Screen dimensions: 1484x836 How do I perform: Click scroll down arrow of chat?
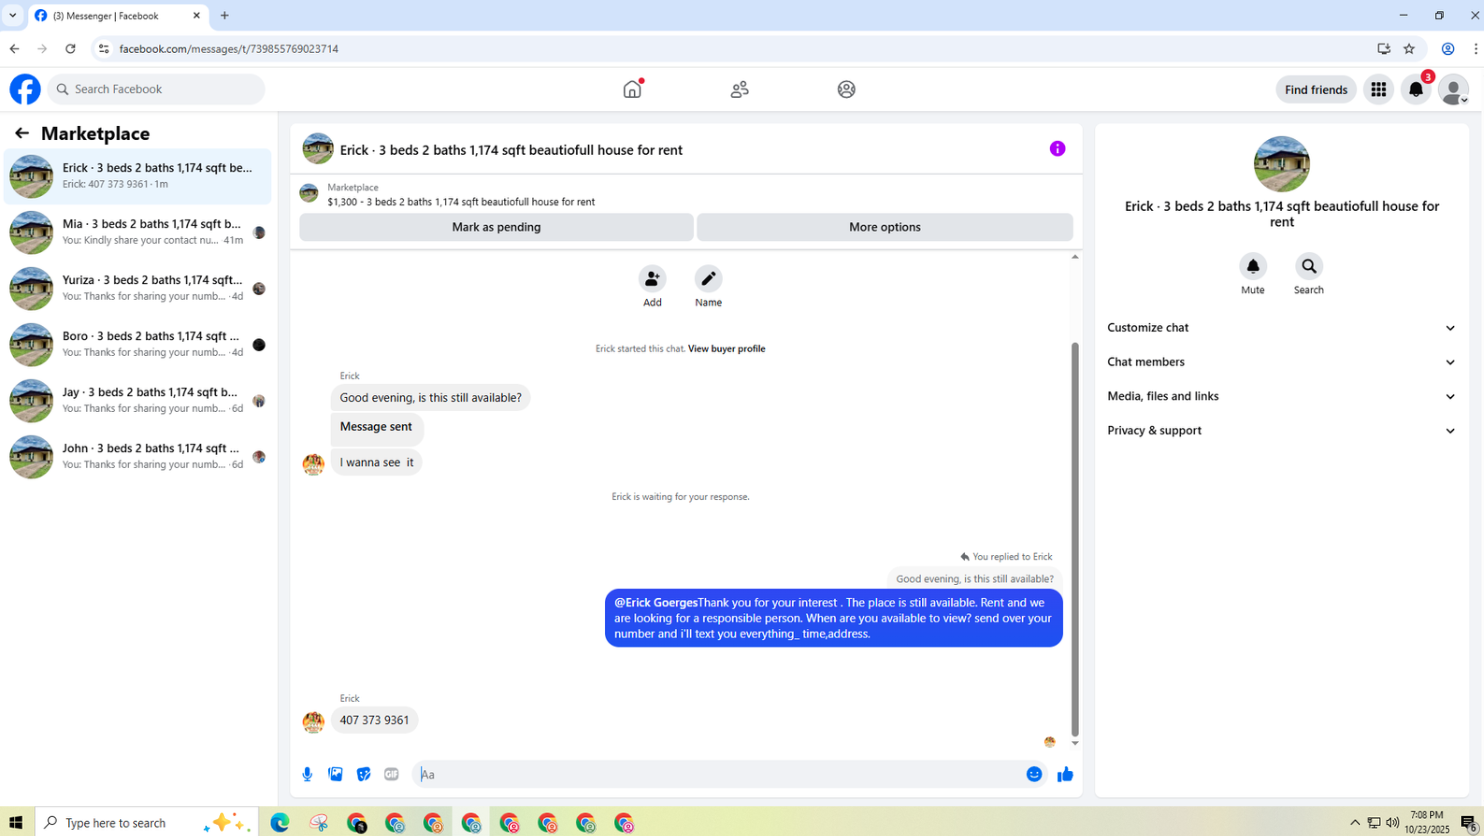1075,743
